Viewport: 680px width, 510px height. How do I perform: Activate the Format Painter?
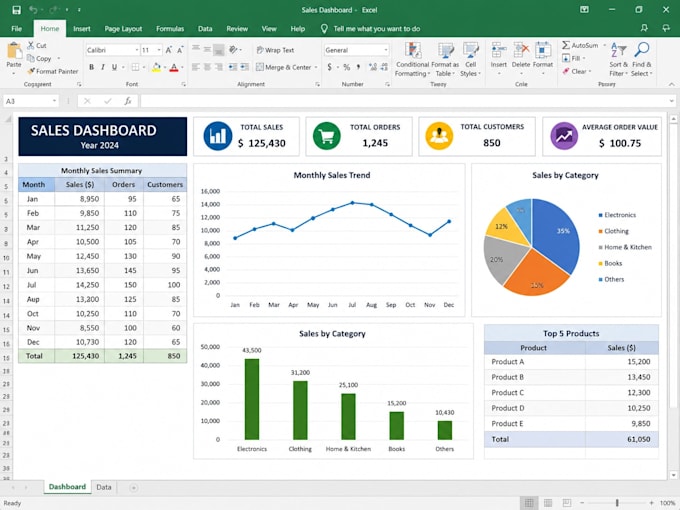point(52,71)
